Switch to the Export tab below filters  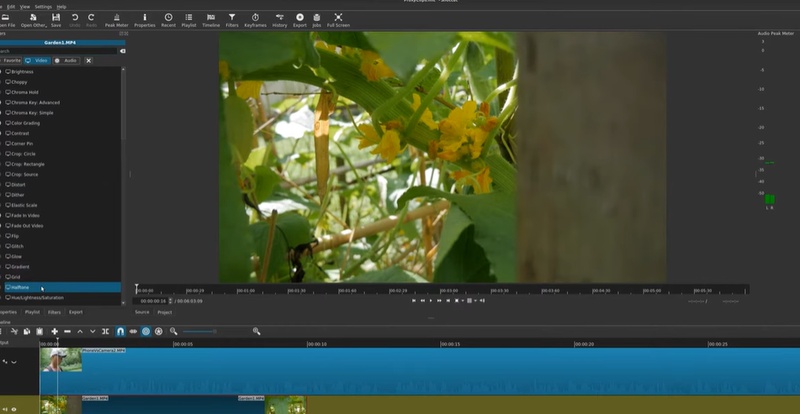[76, 312]
